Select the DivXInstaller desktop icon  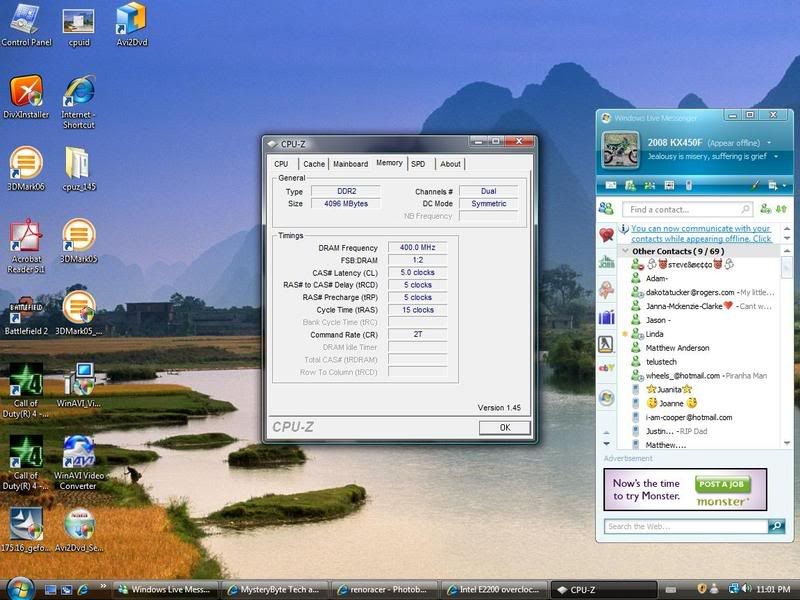26,97
